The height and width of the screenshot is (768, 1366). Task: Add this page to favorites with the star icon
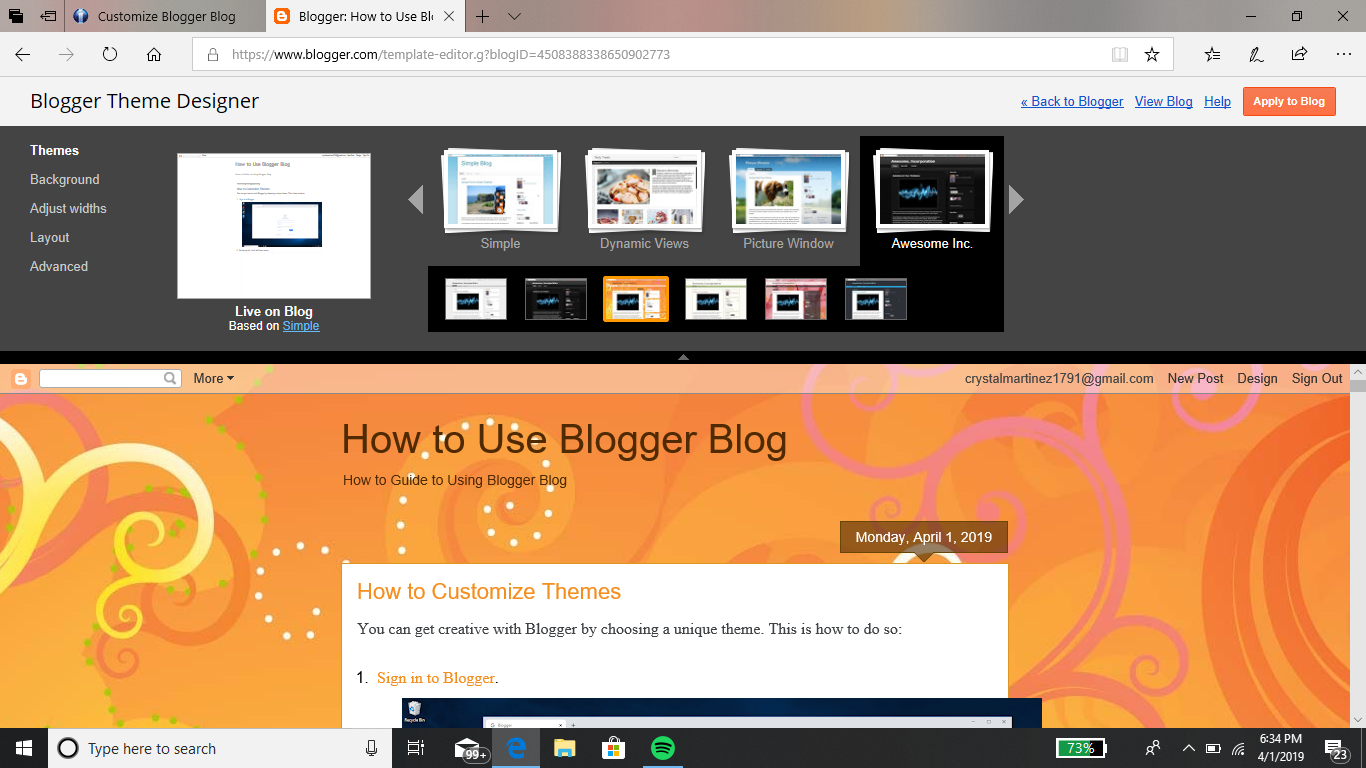coord(1150,54)
